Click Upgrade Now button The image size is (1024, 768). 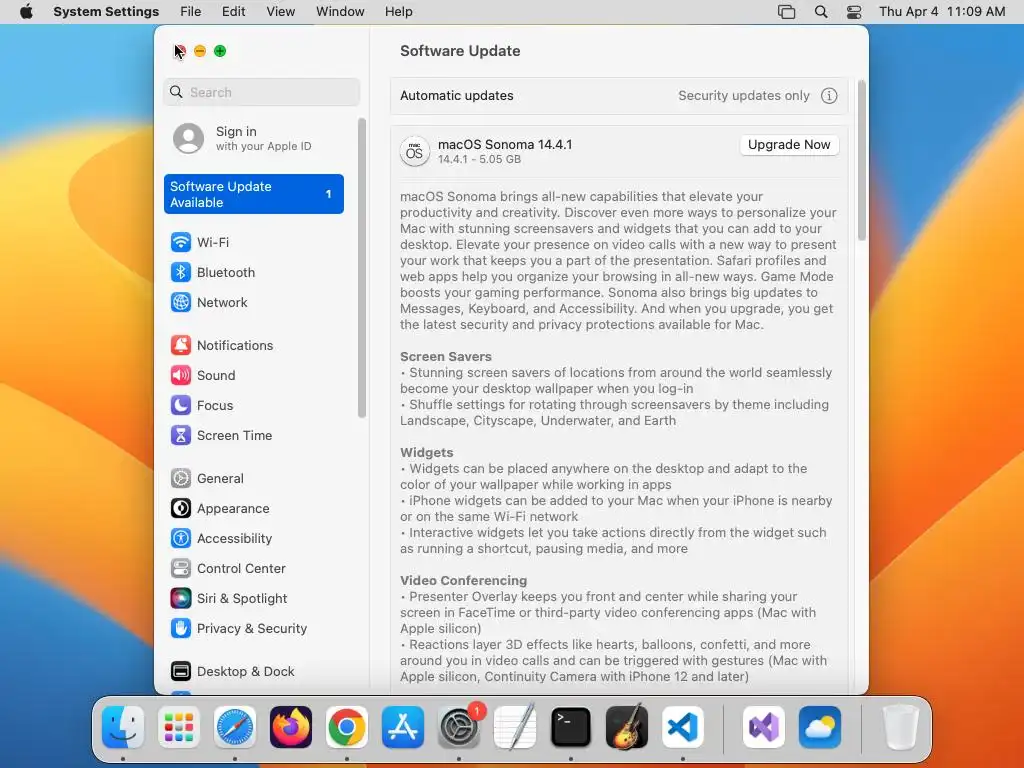(789, 145)
